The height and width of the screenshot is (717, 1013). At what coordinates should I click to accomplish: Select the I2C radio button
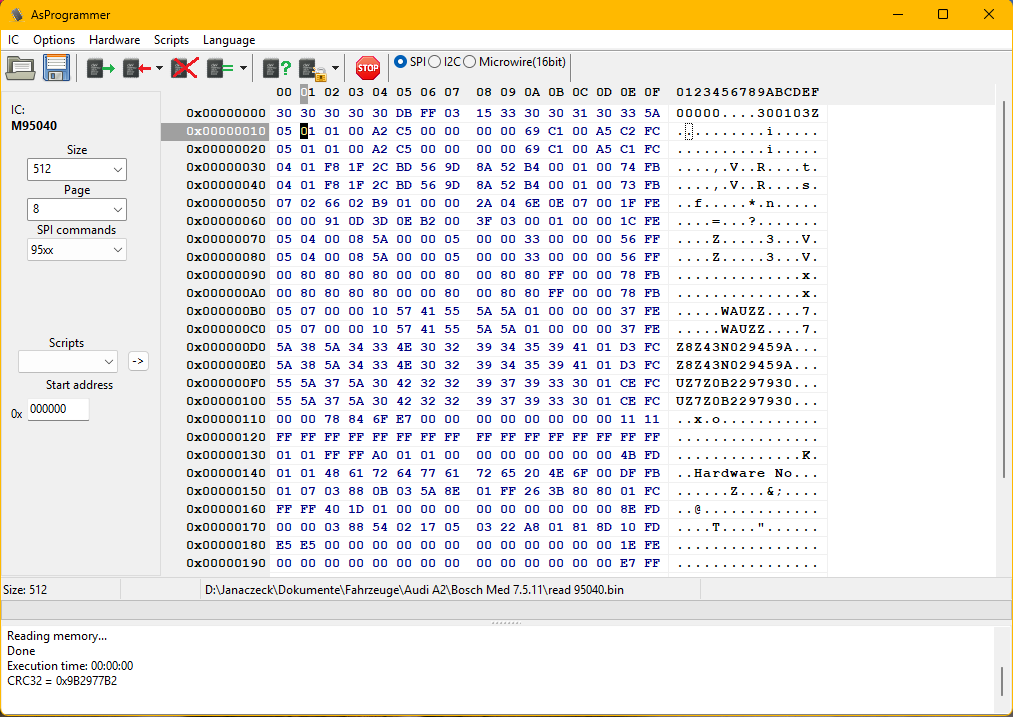pos(435,62)
